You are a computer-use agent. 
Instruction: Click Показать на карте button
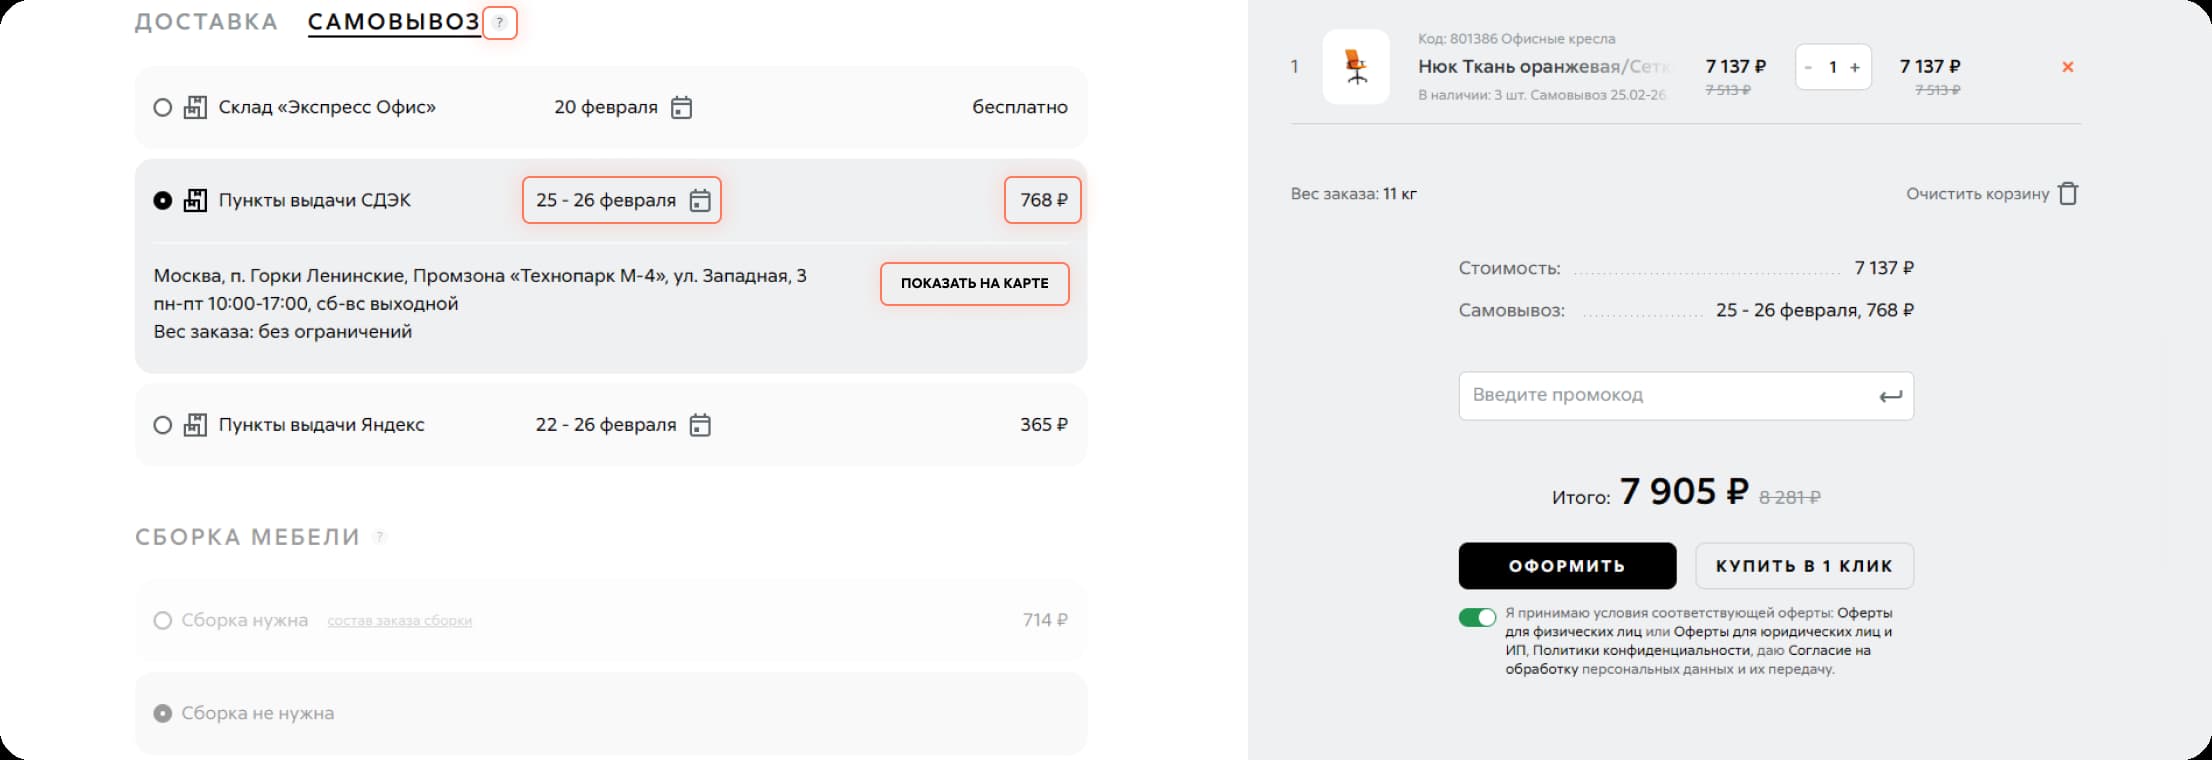pos(974,284)
